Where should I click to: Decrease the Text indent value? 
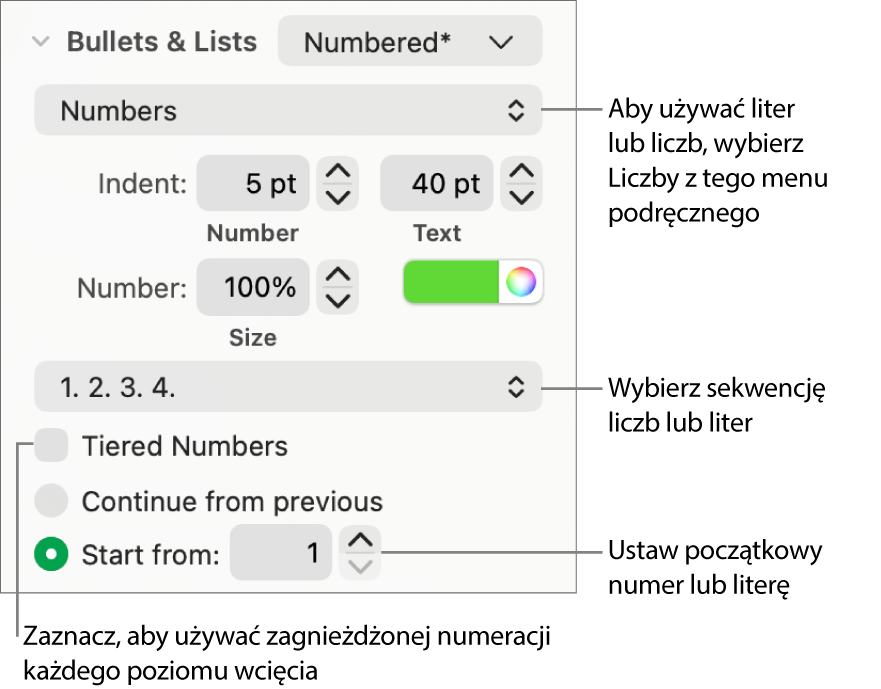click(x=521, y=196)
